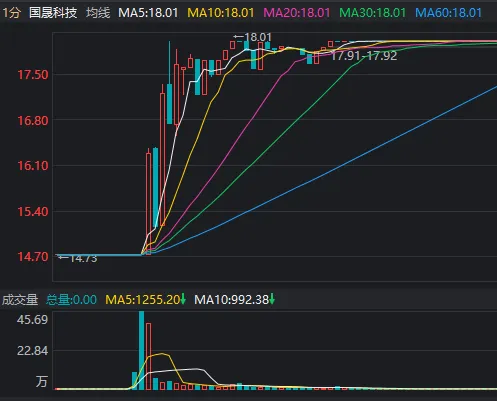Viewport: 497px width, 401px height.
Task: Click the 万 volume unit label
Action: pyautogui.click(x=42, y=381)
